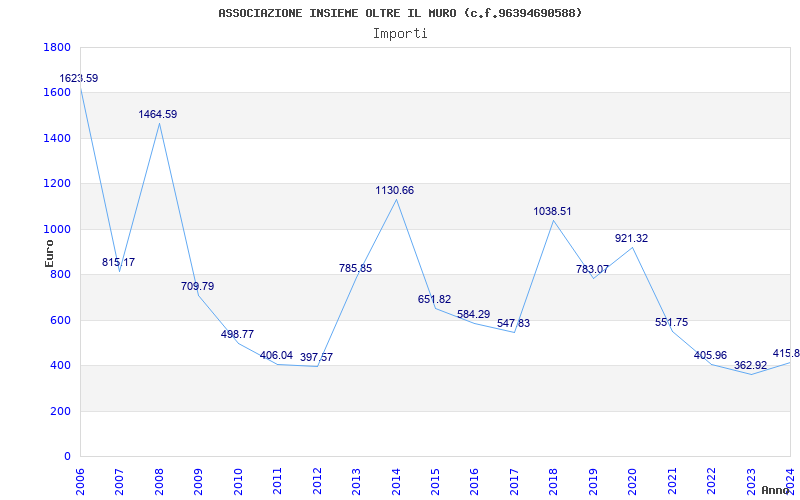This screenshot has width=800, height=500.
Task: Select the 584.29 value label
Action: point(473,314)
